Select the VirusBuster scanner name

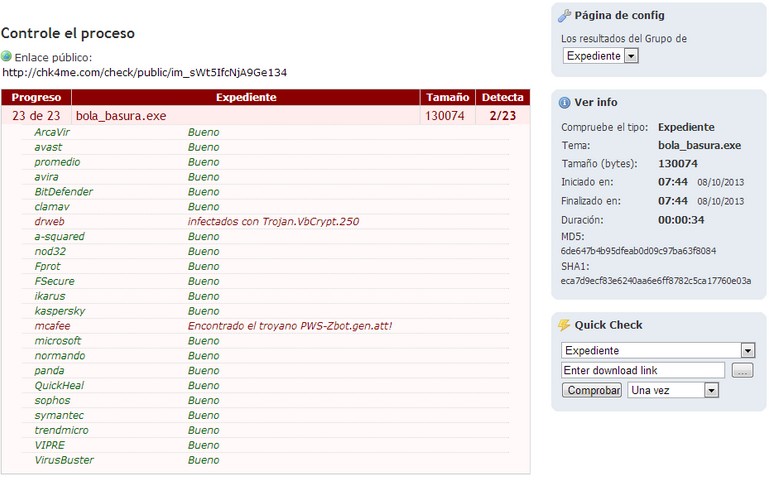click(64, 460)
